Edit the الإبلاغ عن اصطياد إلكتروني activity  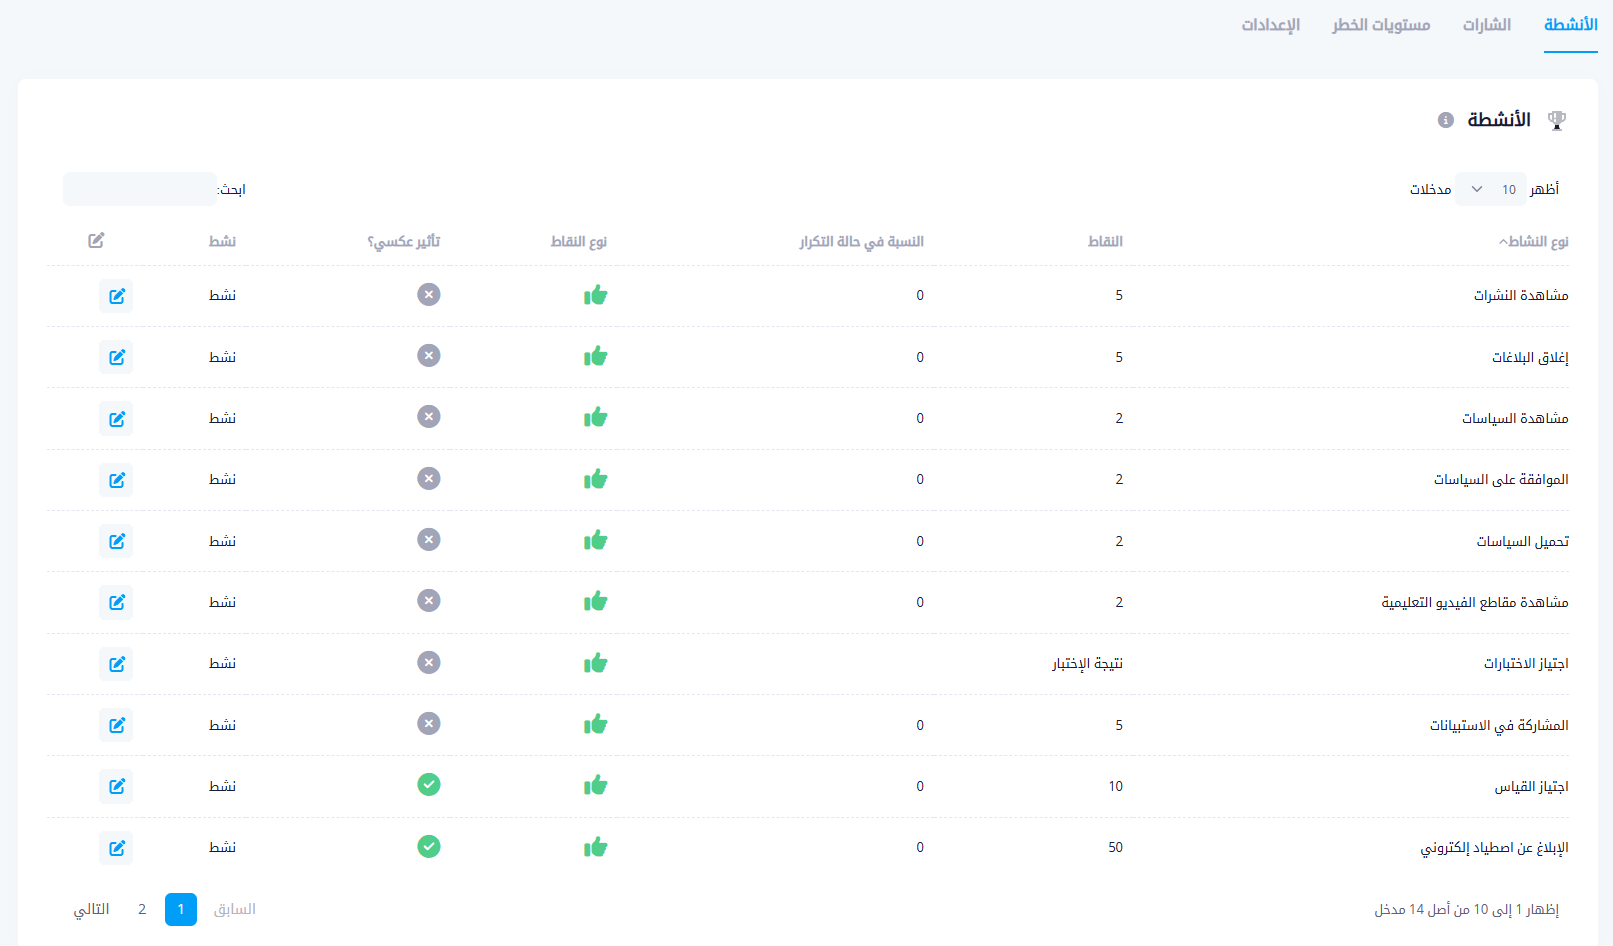pos(117,848)
